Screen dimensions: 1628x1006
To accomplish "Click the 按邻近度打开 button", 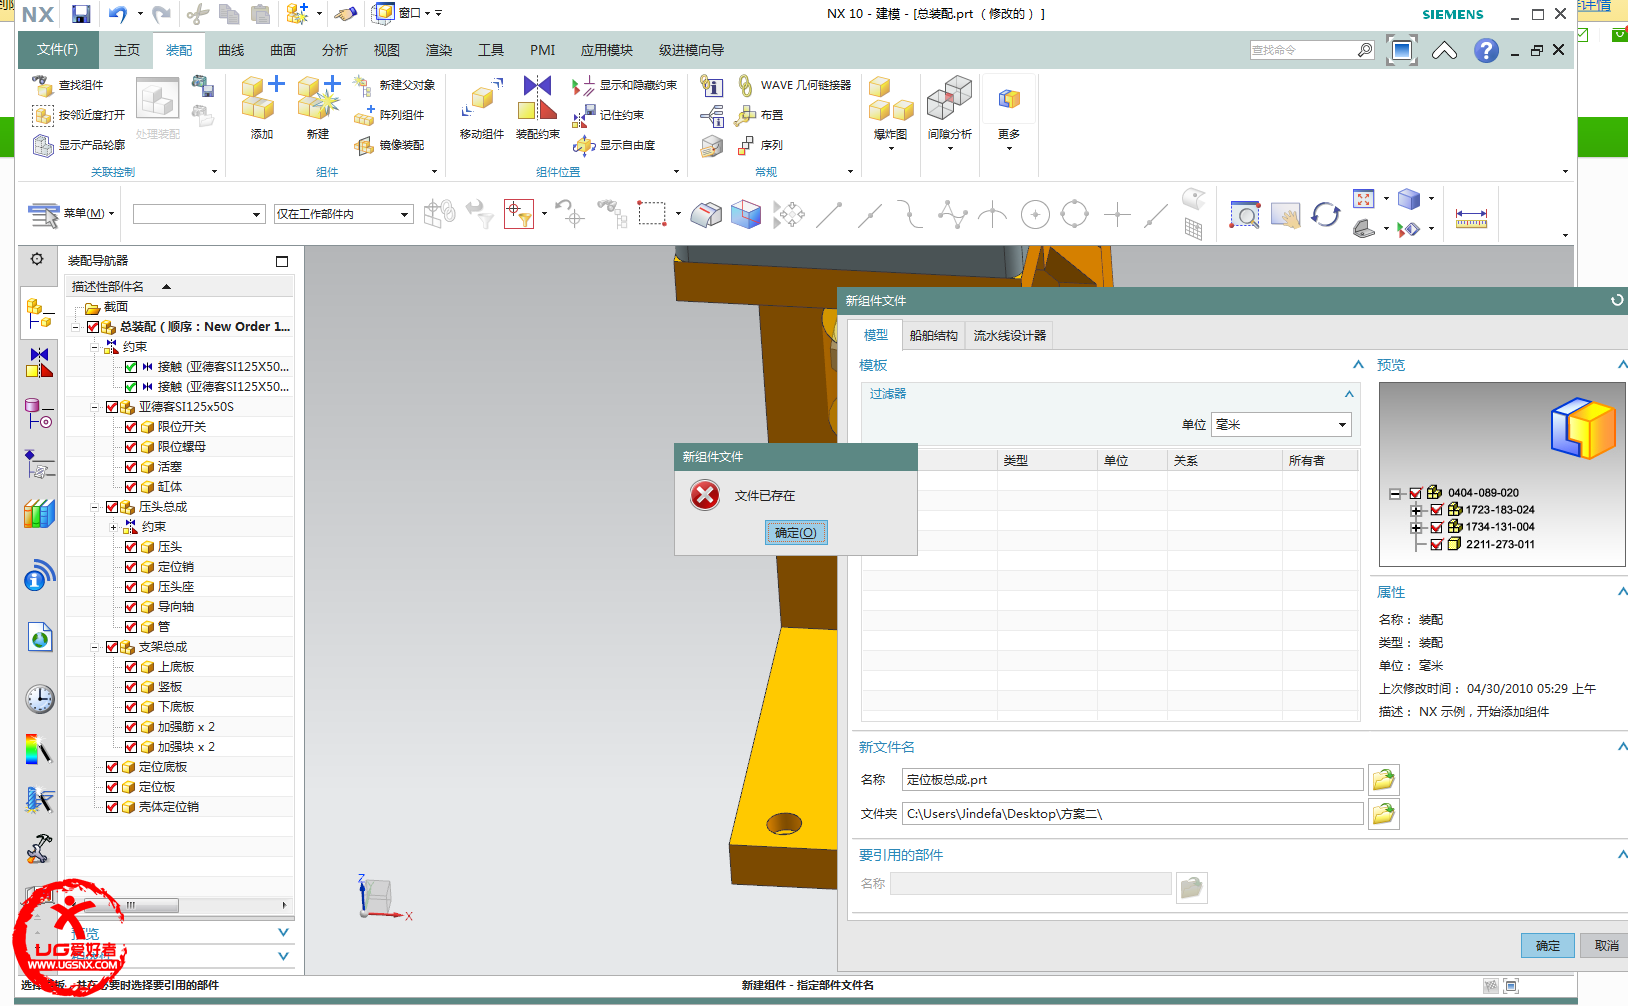I will 80,115.
